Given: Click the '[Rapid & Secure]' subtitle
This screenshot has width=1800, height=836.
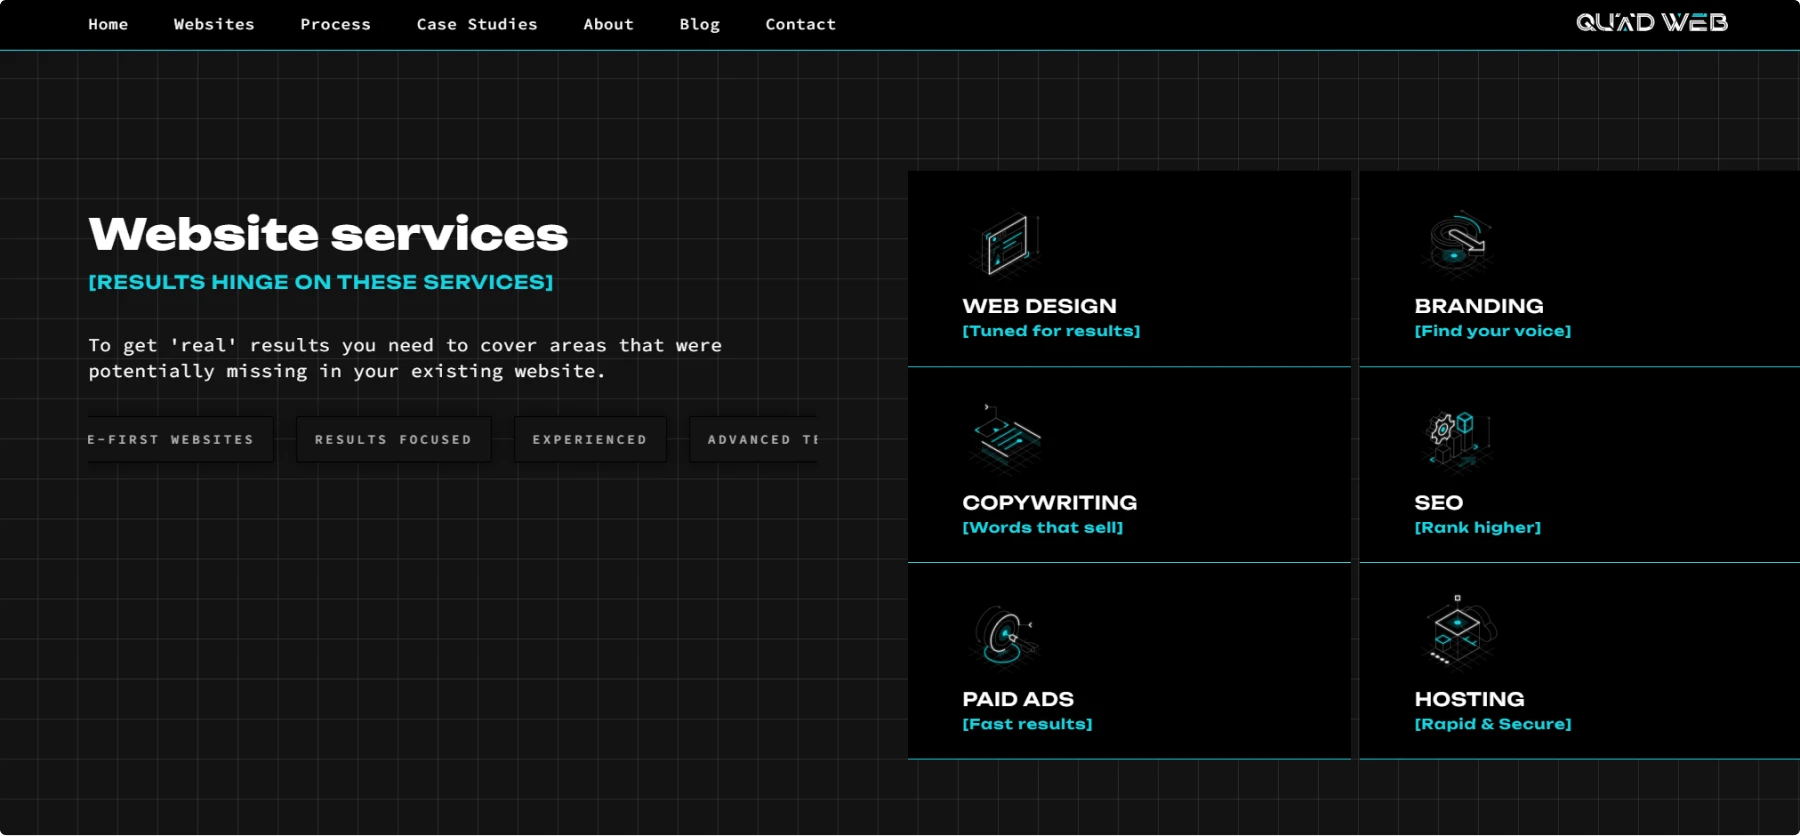Looking at the screenshot, I should [x=1492, y=724].
